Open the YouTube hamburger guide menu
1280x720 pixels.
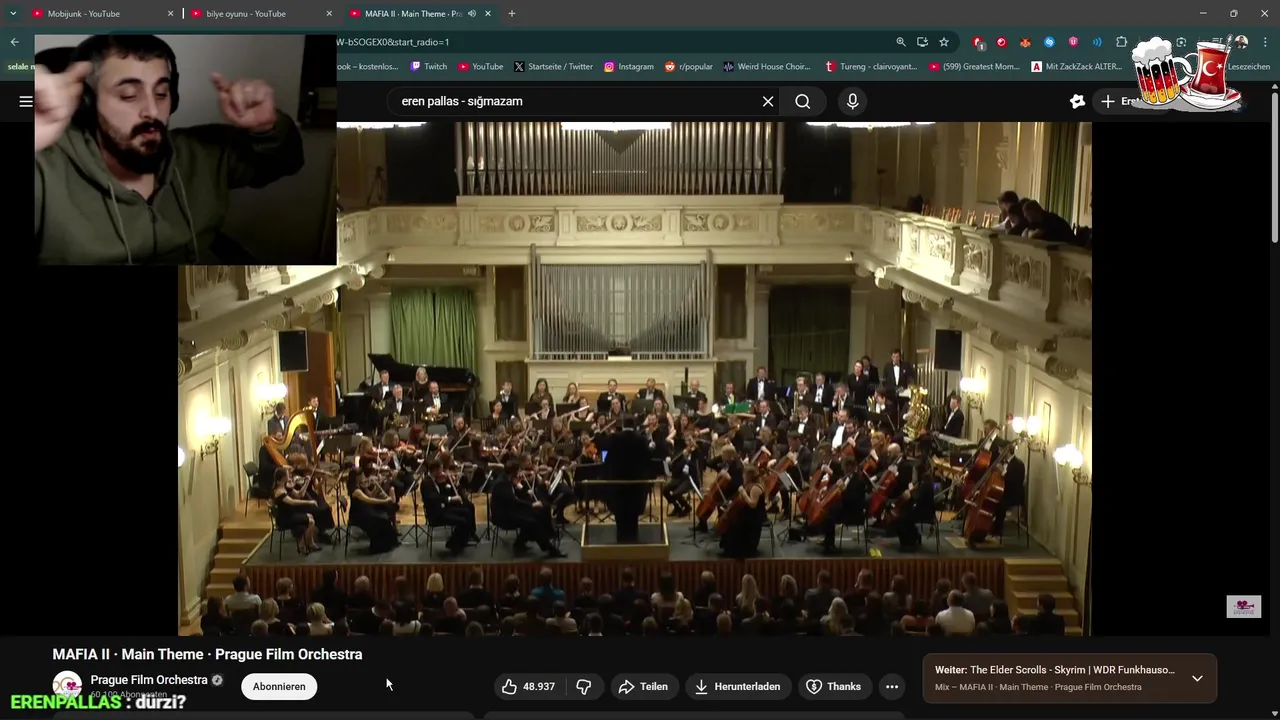tap(26, 101)
